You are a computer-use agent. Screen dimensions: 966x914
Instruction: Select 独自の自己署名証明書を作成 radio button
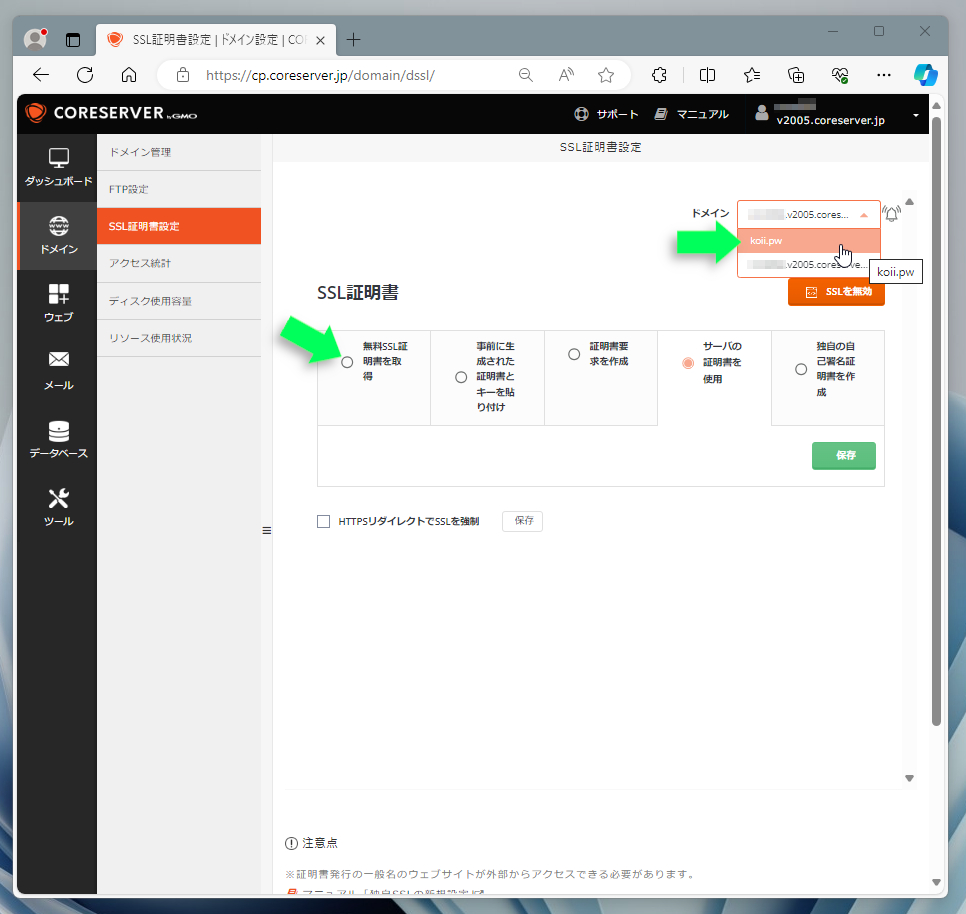pyautogui.click(x=801, y=370)
